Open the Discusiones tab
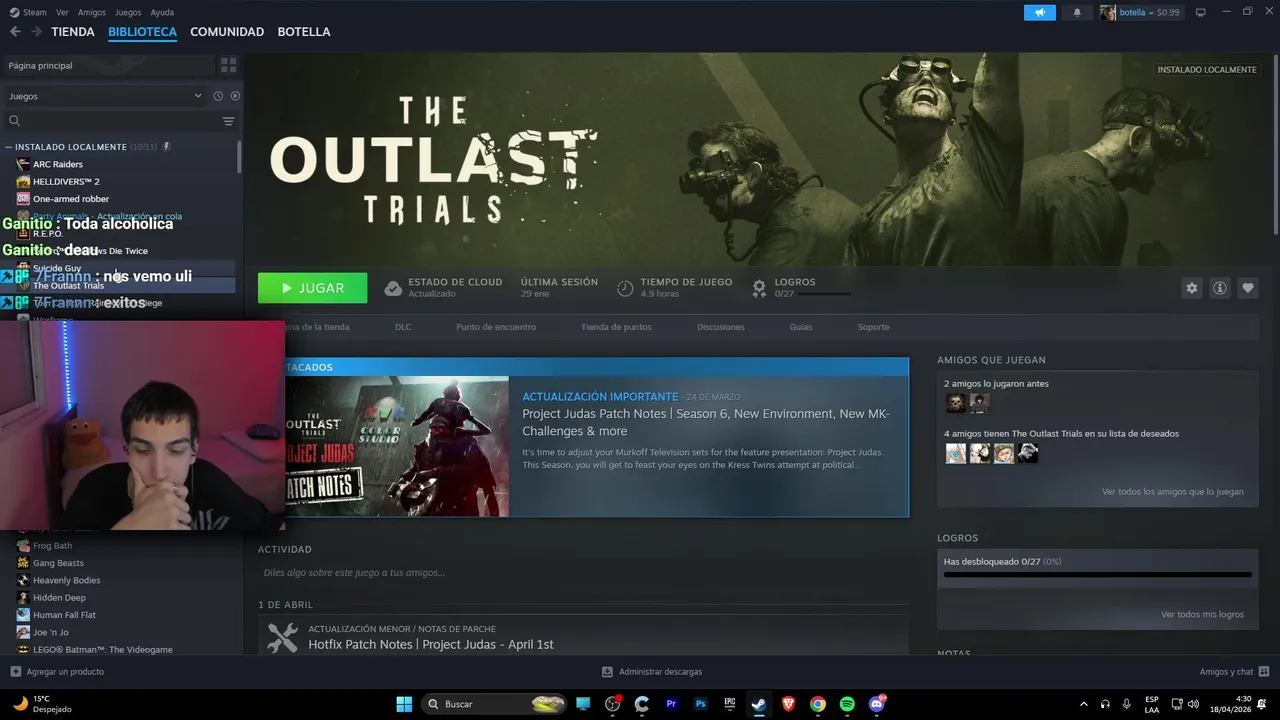Viewport: 1280px width, 720px height. [721, 327]
